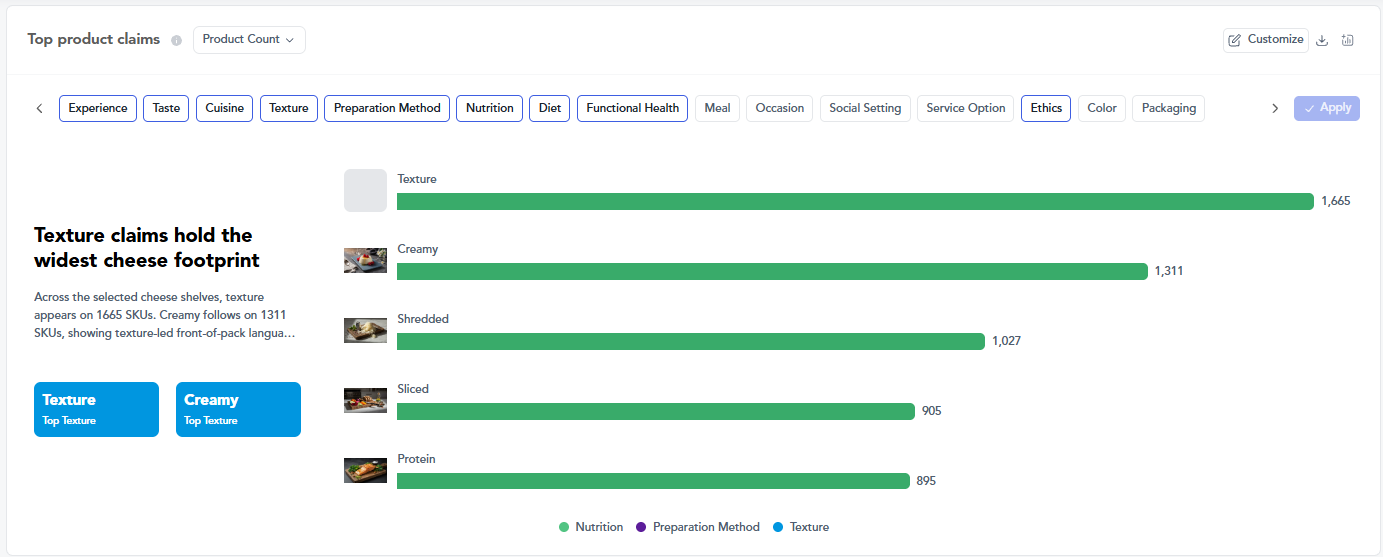Viewport: 1383px width, 557px height.
Task: Click the download icon
Action: coord(1322,40)
